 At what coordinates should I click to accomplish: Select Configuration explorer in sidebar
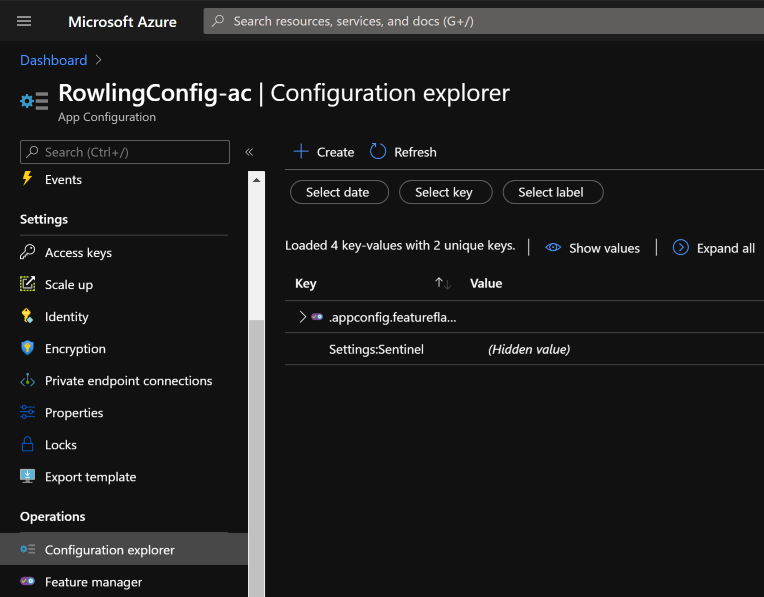pyautogui.click(x=124, y=549)
